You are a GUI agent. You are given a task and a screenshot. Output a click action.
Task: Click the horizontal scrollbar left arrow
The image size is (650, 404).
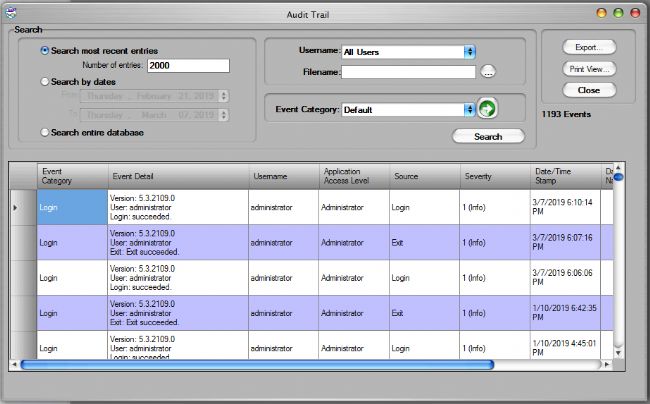coord(15,365)
